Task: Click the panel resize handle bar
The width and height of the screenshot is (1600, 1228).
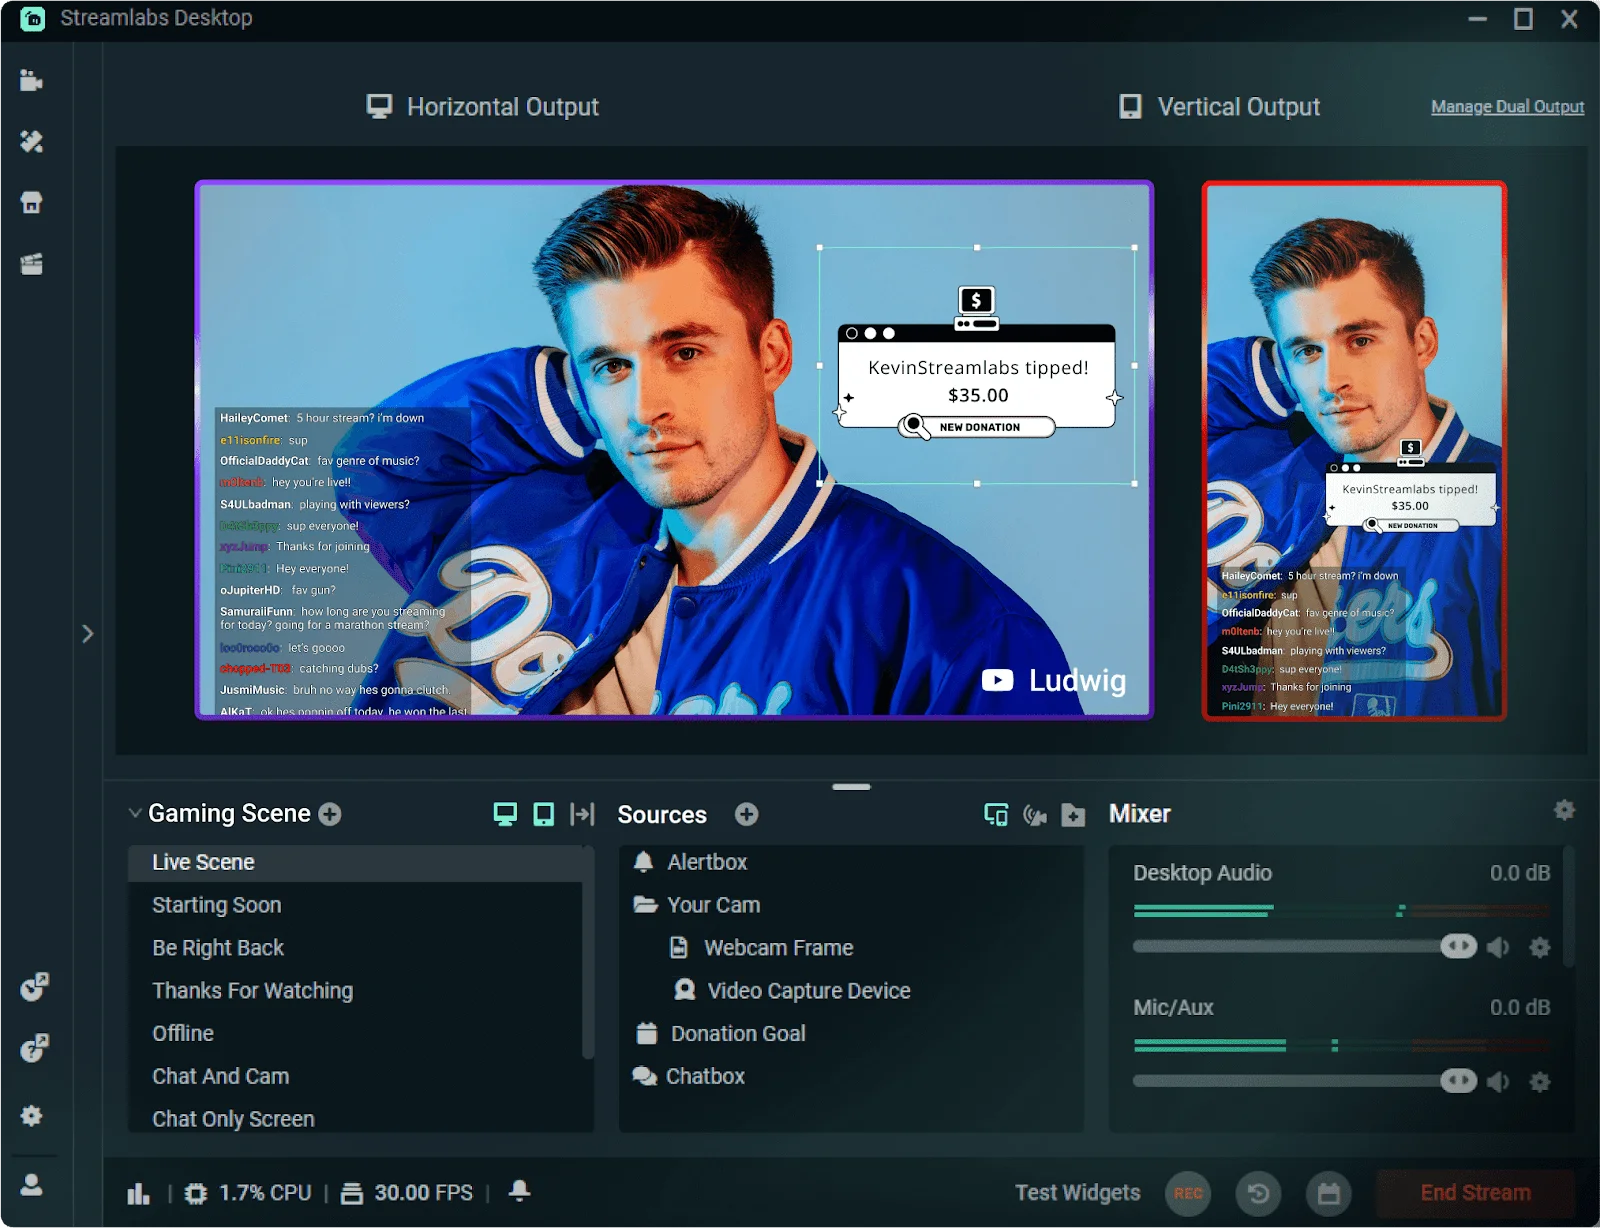Action: [851, 787]
